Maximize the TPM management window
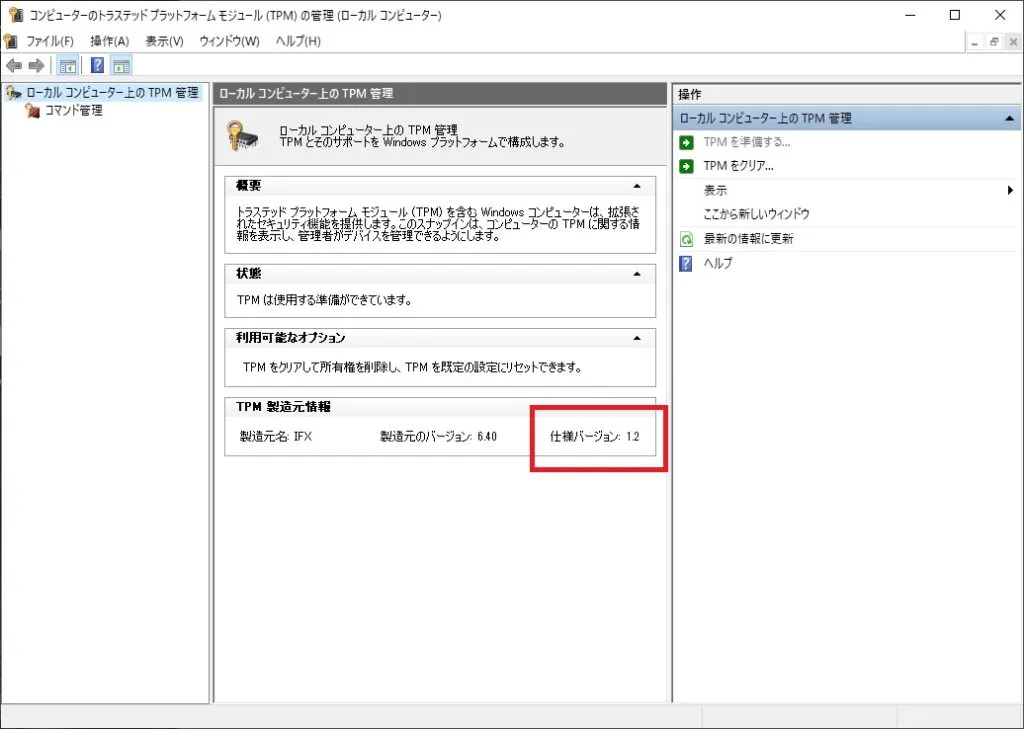 tap(955, 15)
